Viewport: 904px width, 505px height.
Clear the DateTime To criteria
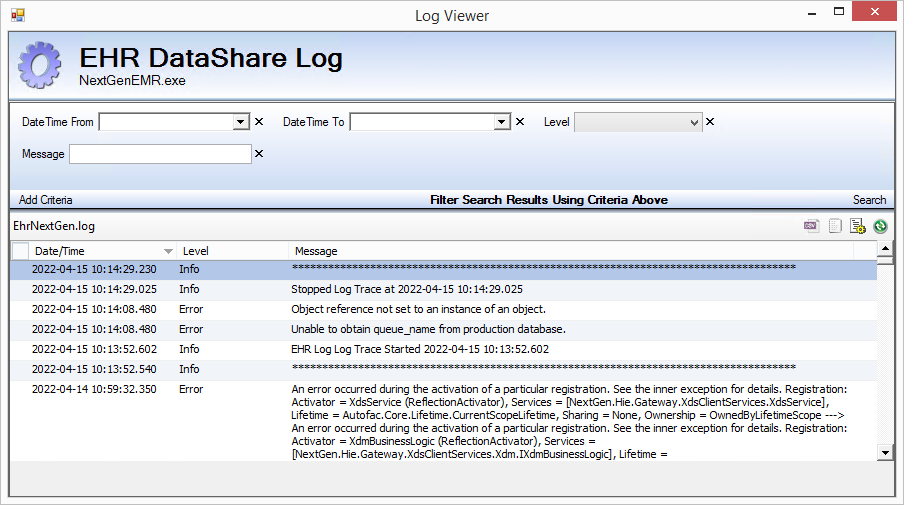point(520,122)
